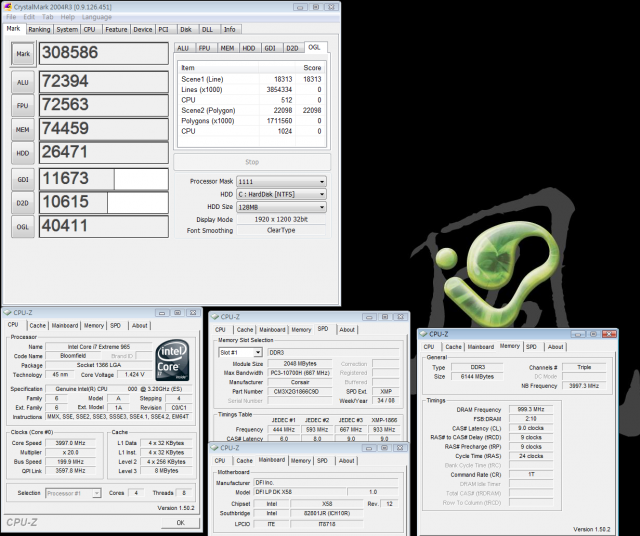640x536 pixels.
Task: Open Mainboard tab in the CPU-Z CPU window
Action: (x=65, y=325)
